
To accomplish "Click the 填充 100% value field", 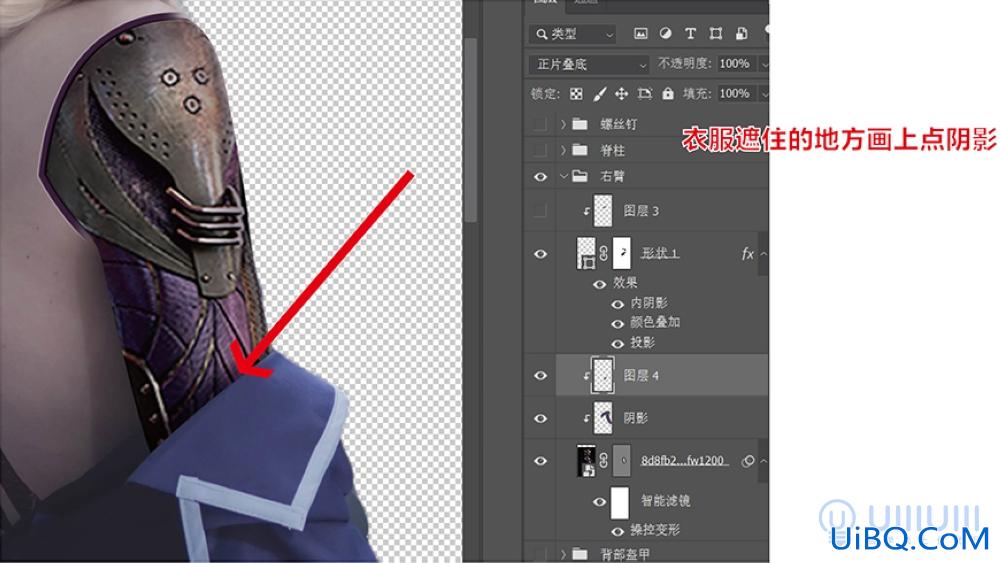I will click(x=737, y=94).
